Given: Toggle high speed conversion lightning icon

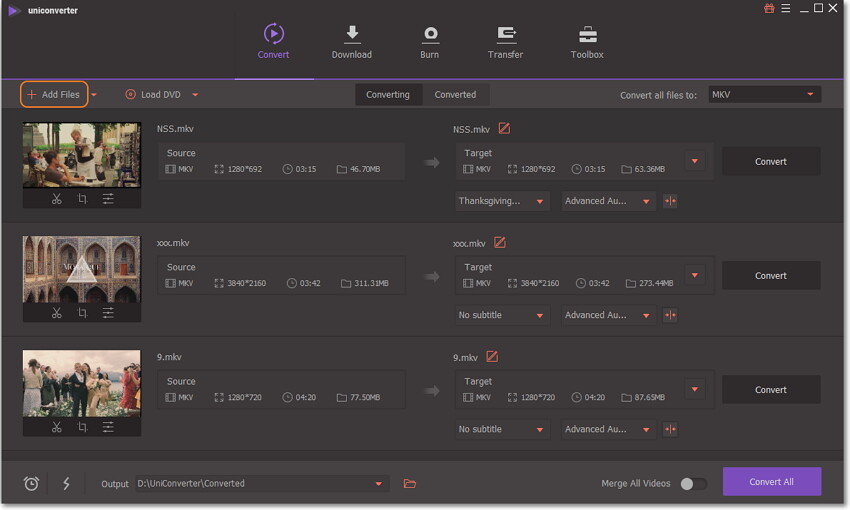Looking at the screenshot, I should pos(66,483).
